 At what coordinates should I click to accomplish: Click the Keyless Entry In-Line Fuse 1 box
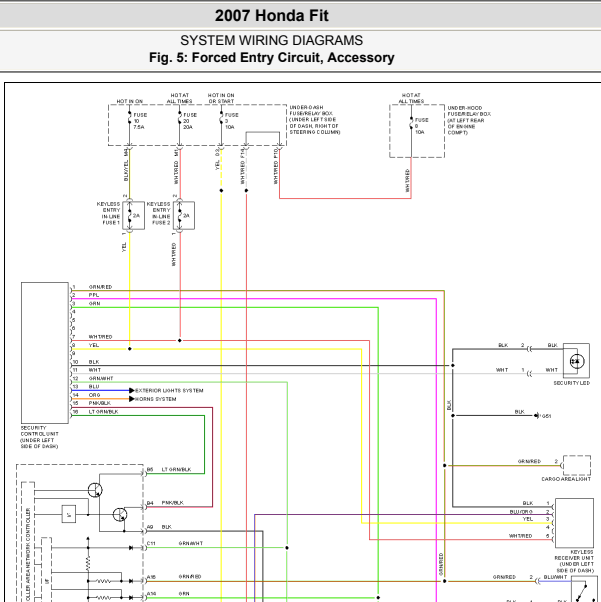click(134, 215)
